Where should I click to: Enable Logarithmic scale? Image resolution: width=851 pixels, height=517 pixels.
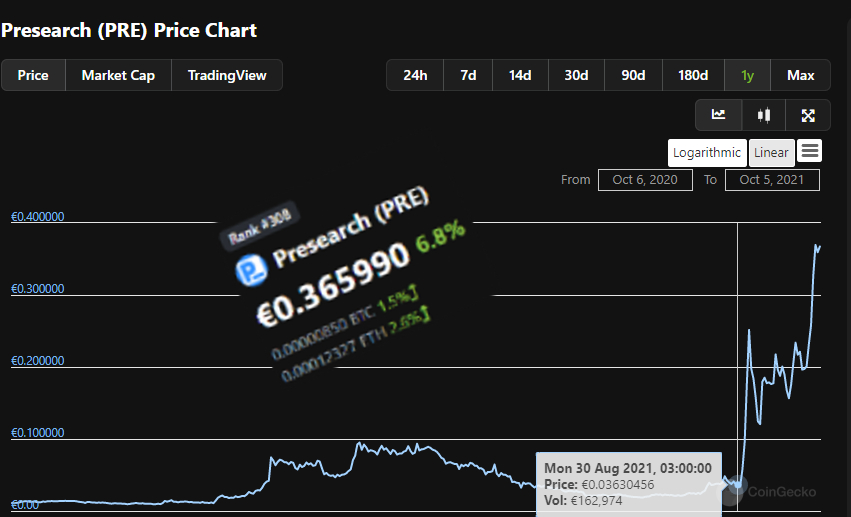707,153
